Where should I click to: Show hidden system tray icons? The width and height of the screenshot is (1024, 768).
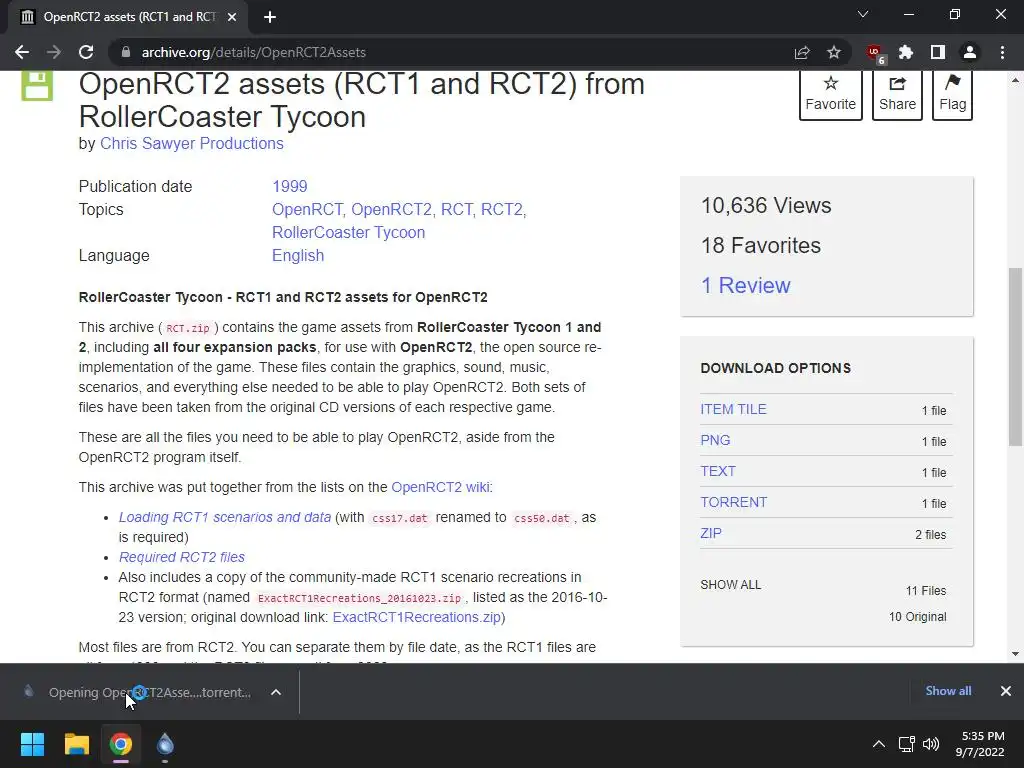coord(879,744)
